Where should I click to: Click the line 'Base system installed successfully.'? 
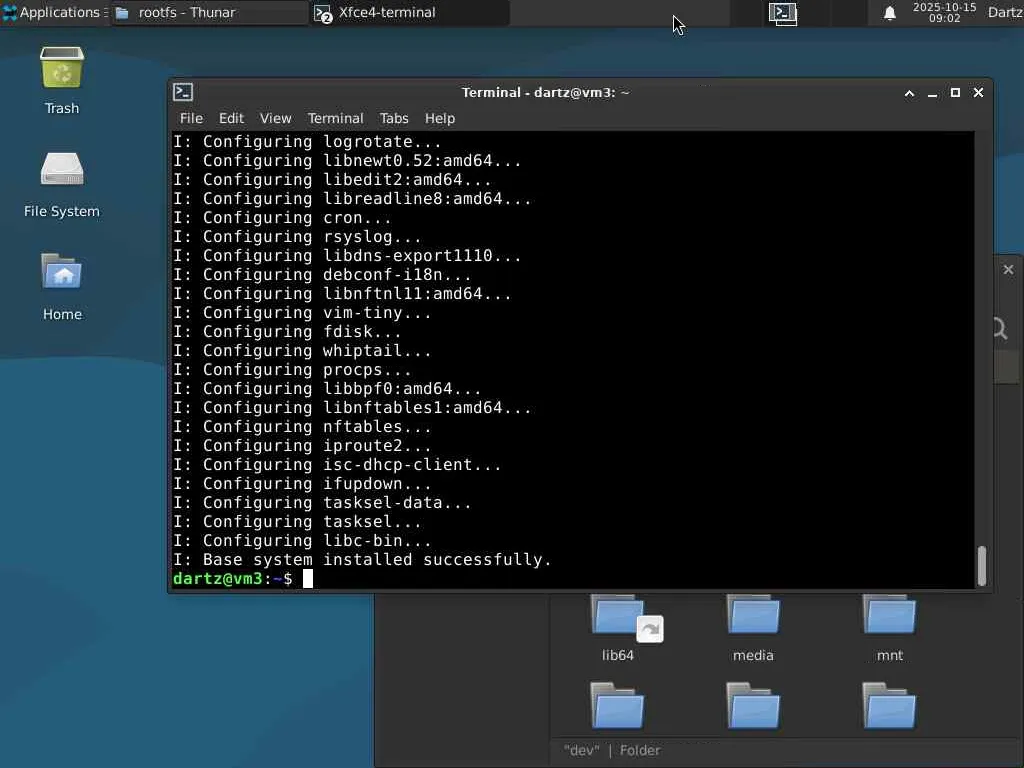pyautogui.click(x=377, y=560)
